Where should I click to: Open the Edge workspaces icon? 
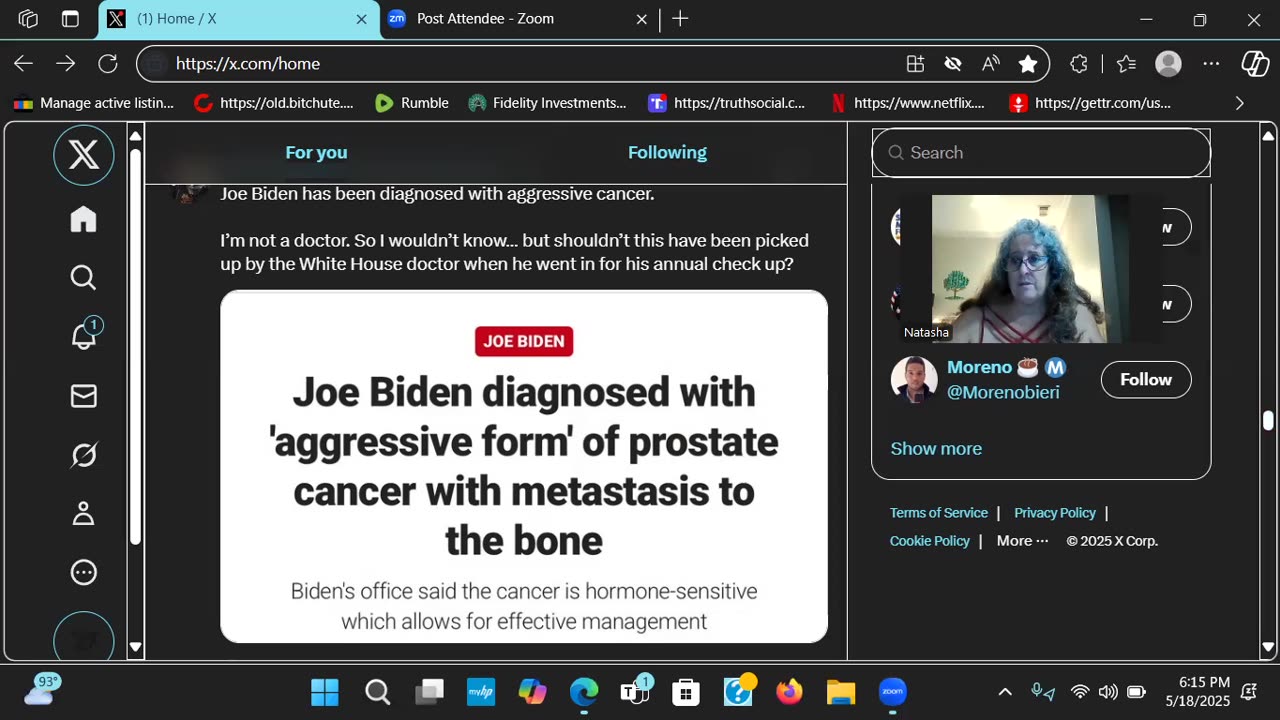(28, 19)
